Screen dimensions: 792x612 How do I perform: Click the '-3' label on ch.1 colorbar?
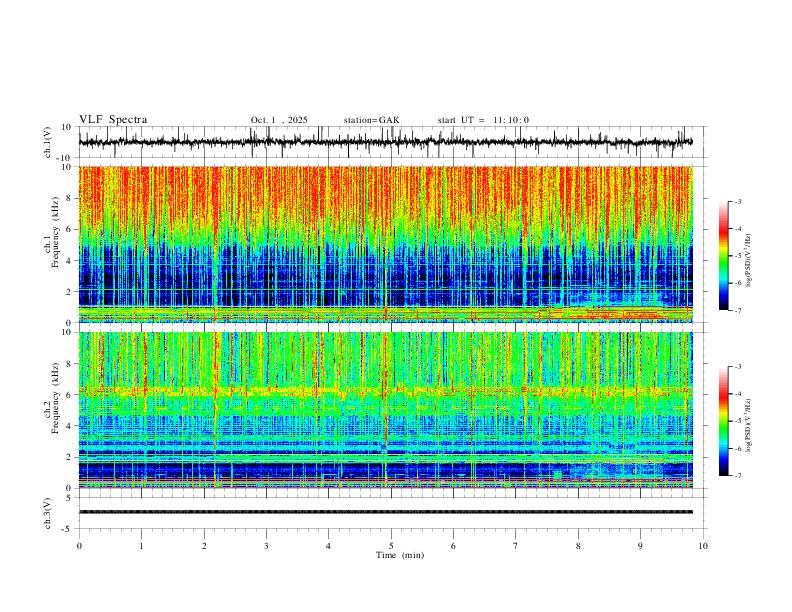[x=737, y=201]
